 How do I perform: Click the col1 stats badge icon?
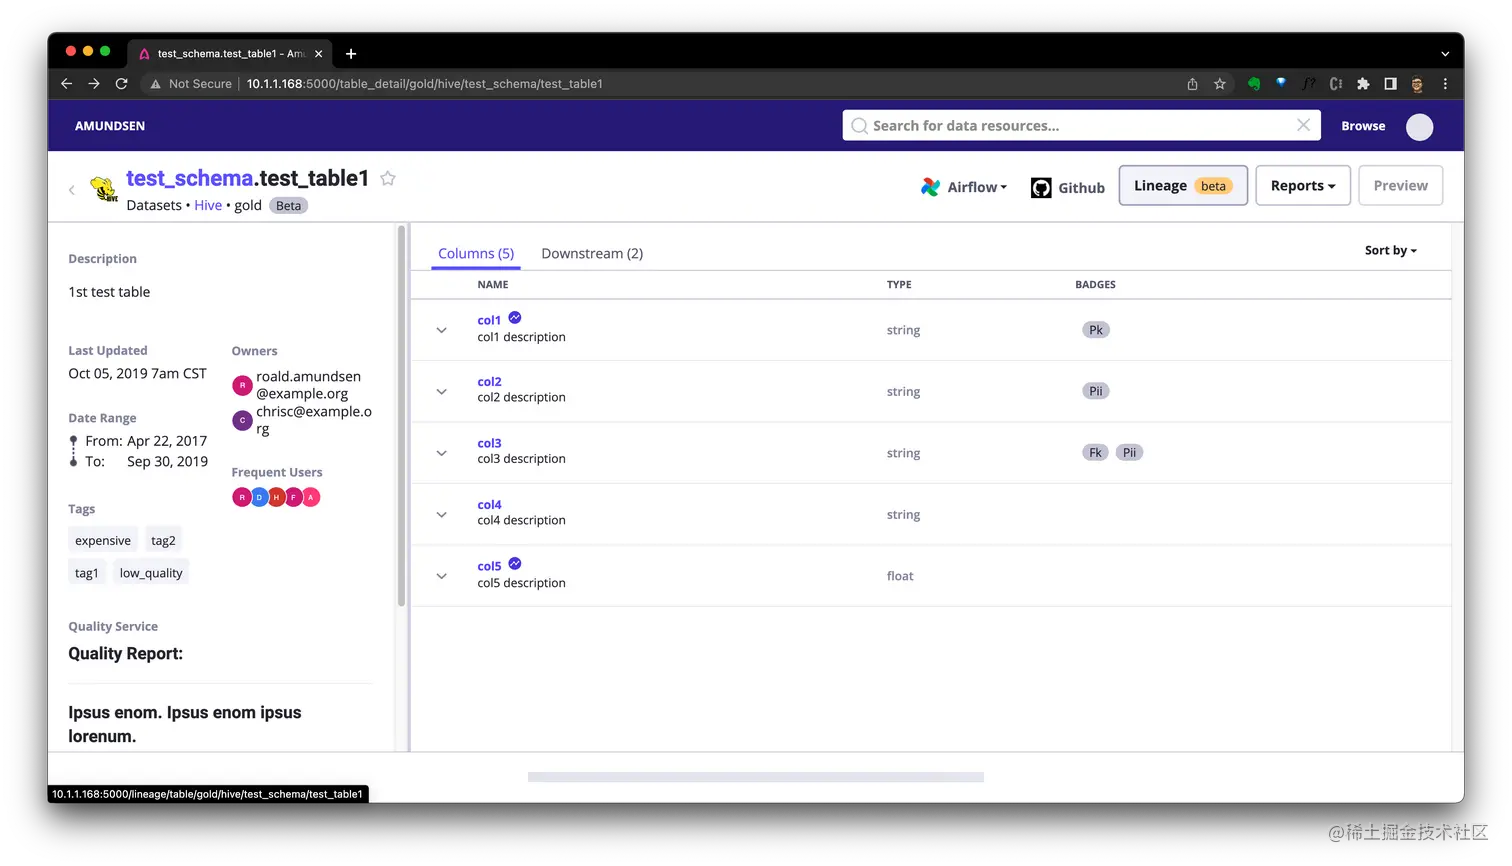point(515,318)
